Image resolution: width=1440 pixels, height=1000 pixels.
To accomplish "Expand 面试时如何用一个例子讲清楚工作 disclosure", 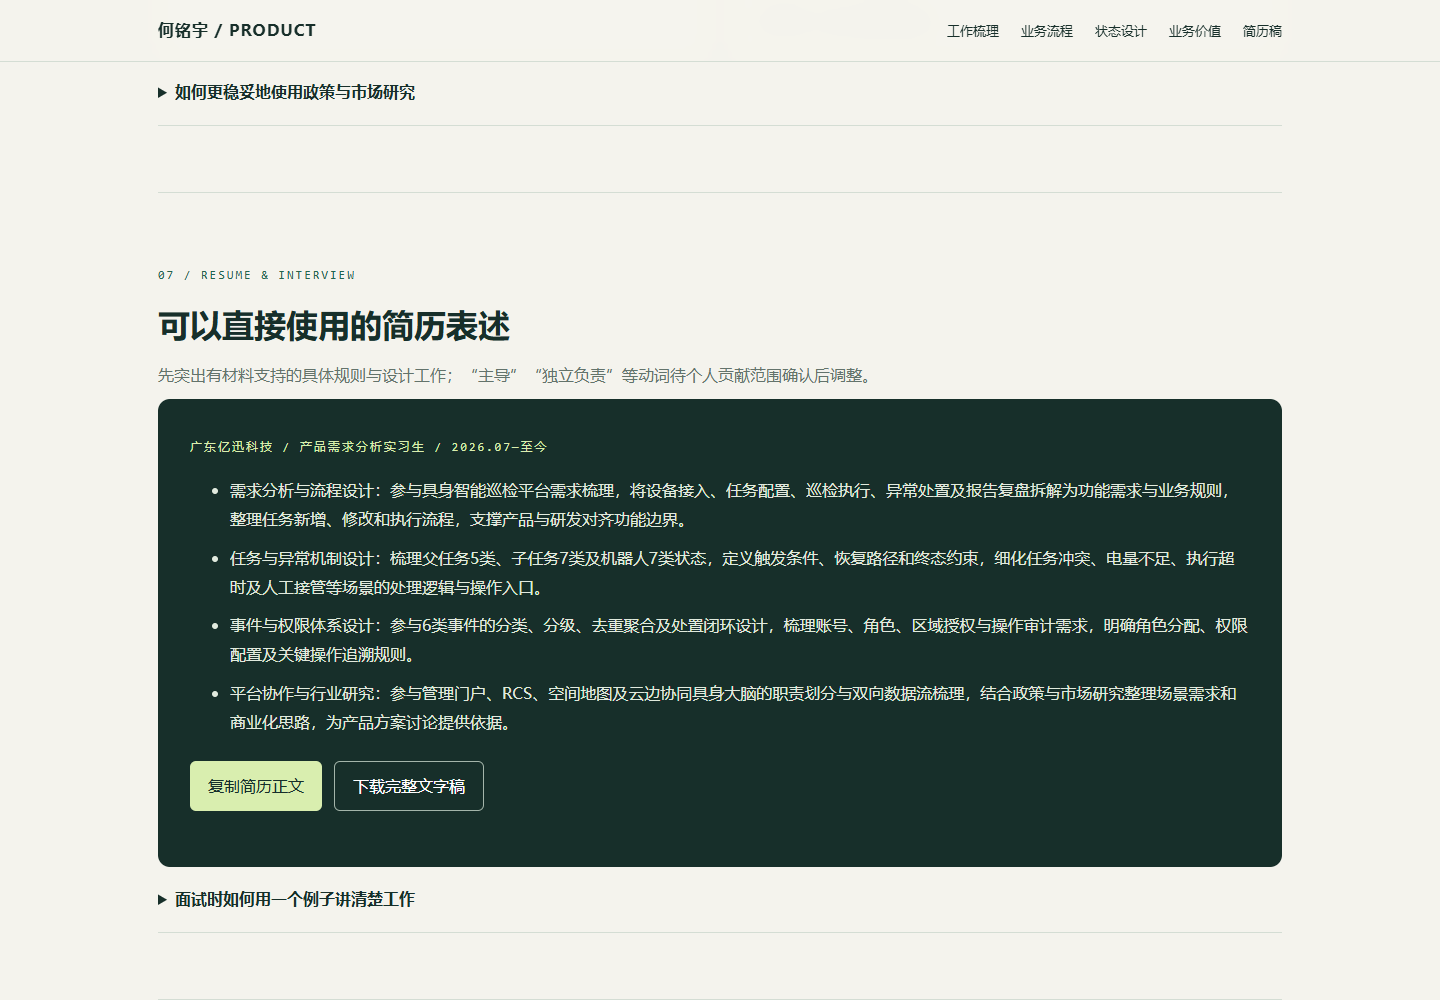I will coord(720,899).
